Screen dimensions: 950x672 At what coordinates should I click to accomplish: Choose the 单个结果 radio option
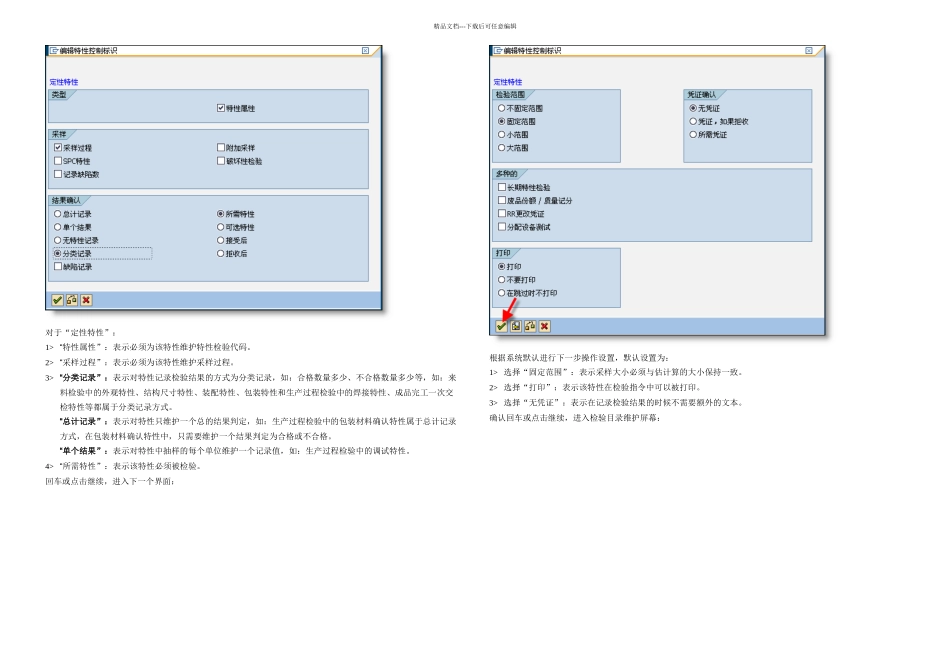(x=58, y=227)
